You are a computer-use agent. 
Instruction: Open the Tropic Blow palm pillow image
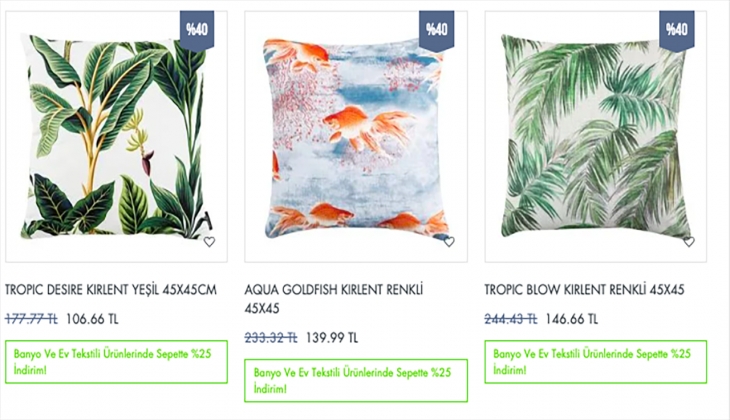point(596,136)
